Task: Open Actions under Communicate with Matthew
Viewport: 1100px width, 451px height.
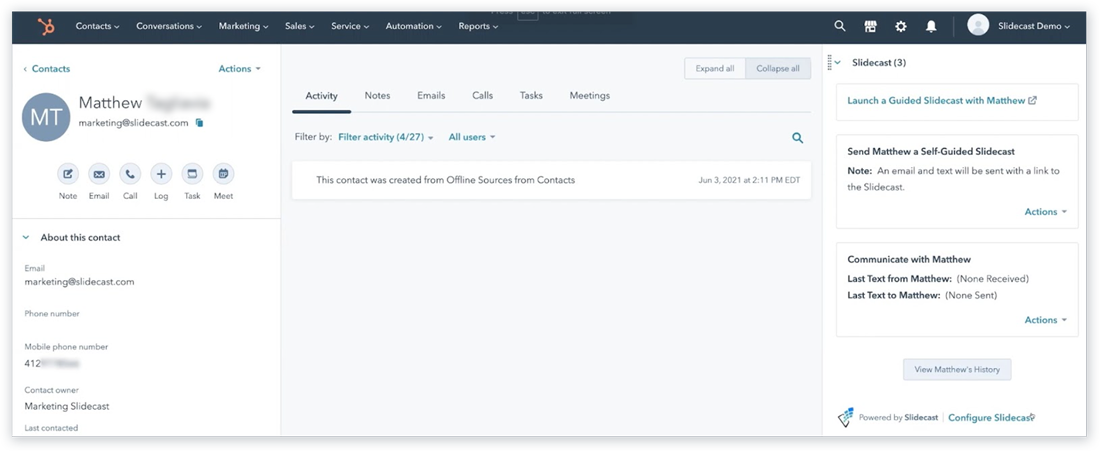Action: pos(1045,320)
